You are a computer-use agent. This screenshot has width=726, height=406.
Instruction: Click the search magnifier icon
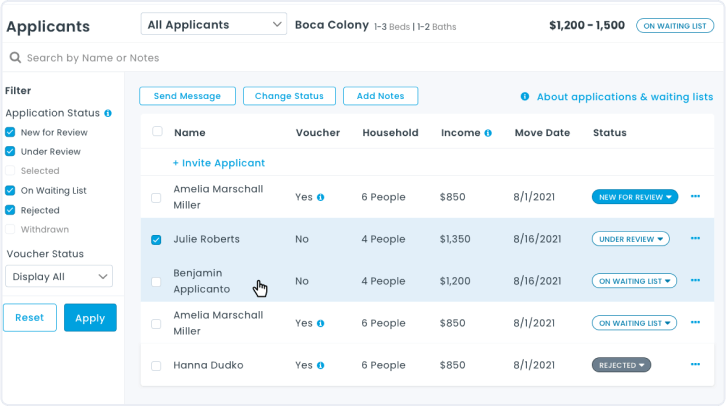tap(15, 58)
